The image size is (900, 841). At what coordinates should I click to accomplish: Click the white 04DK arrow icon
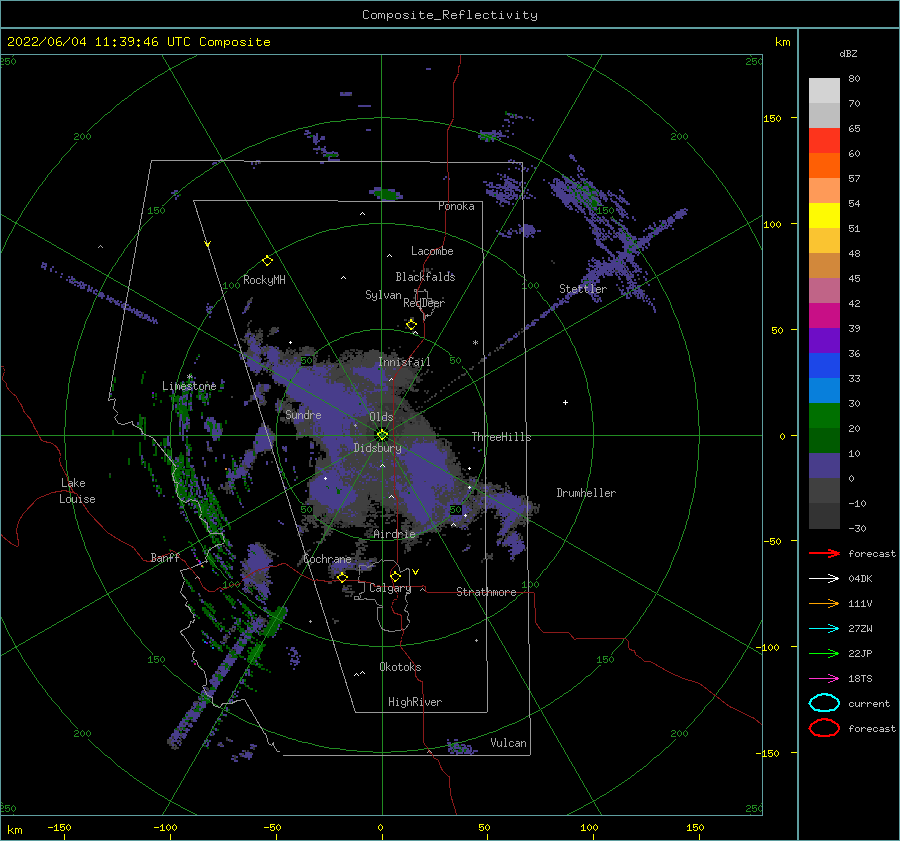pyautogui.click(x=824, y=578)
